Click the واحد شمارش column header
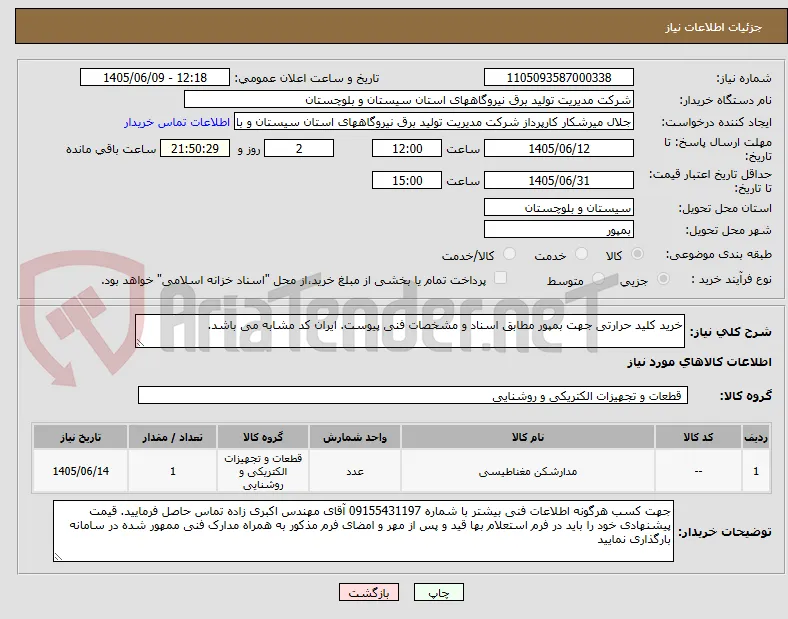The image size is (788, 619). [355, 437]
